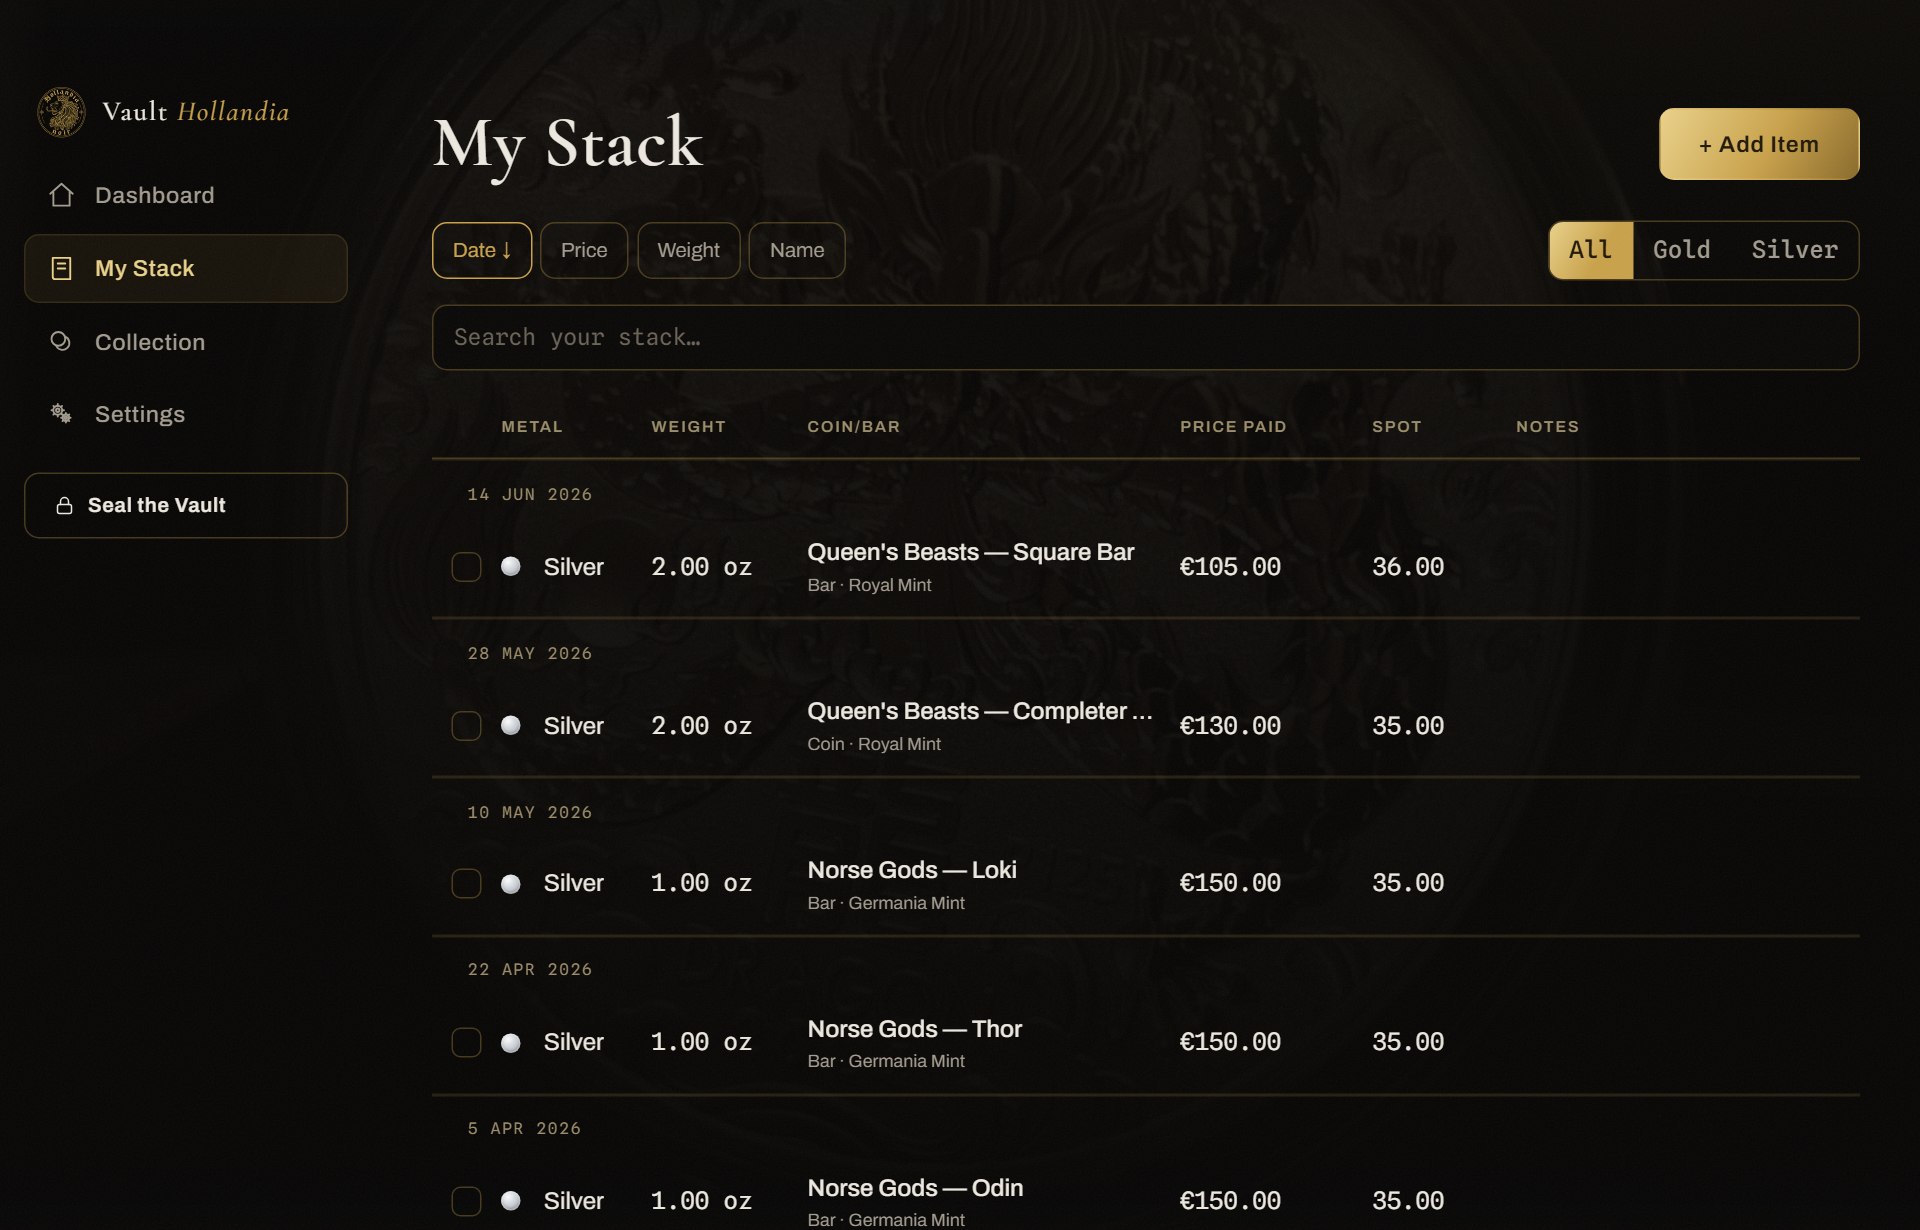Click the Add Item button

1759,144
